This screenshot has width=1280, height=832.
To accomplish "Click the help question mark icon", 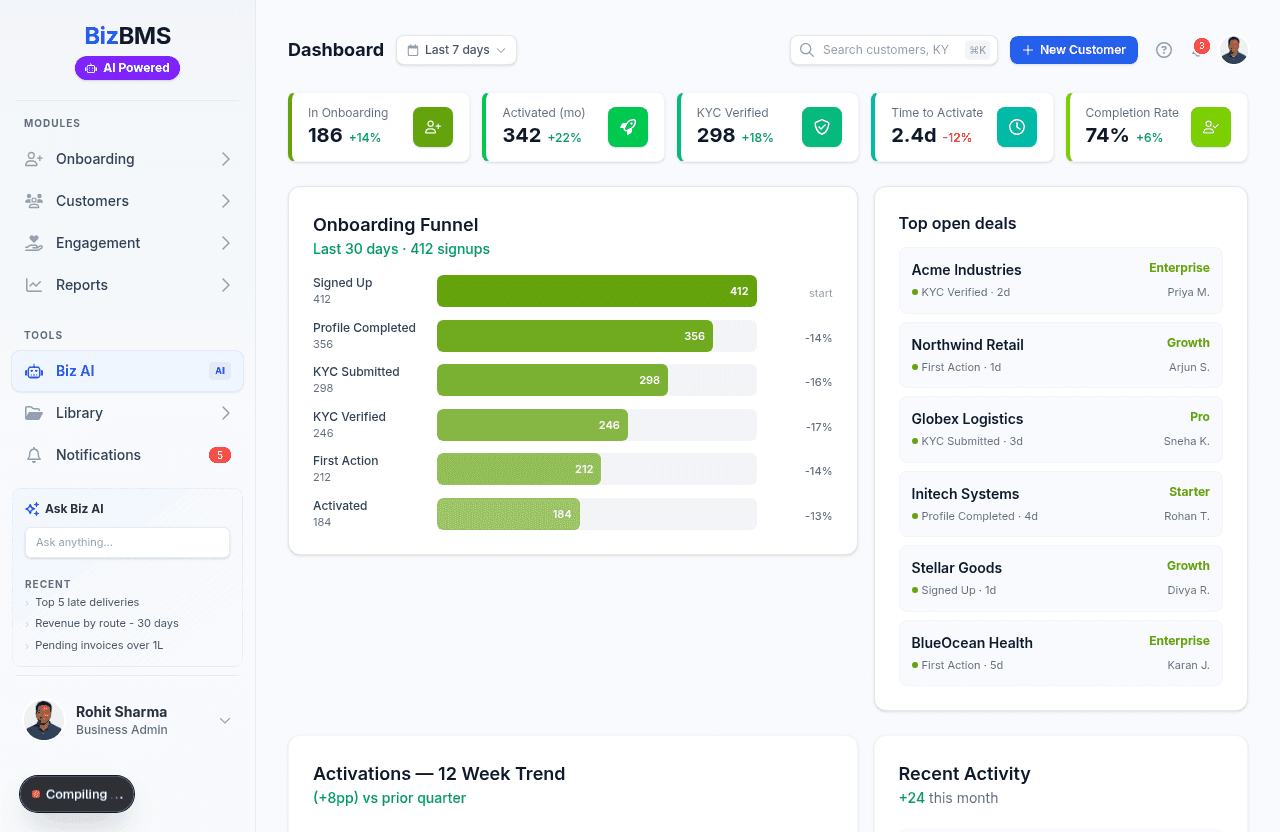I will point(1164,50).
